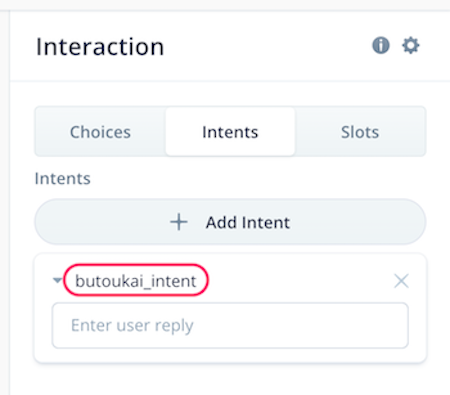Click empty space in the butoukai_intent card
450x395 pixels.
(x=300, y=280)
